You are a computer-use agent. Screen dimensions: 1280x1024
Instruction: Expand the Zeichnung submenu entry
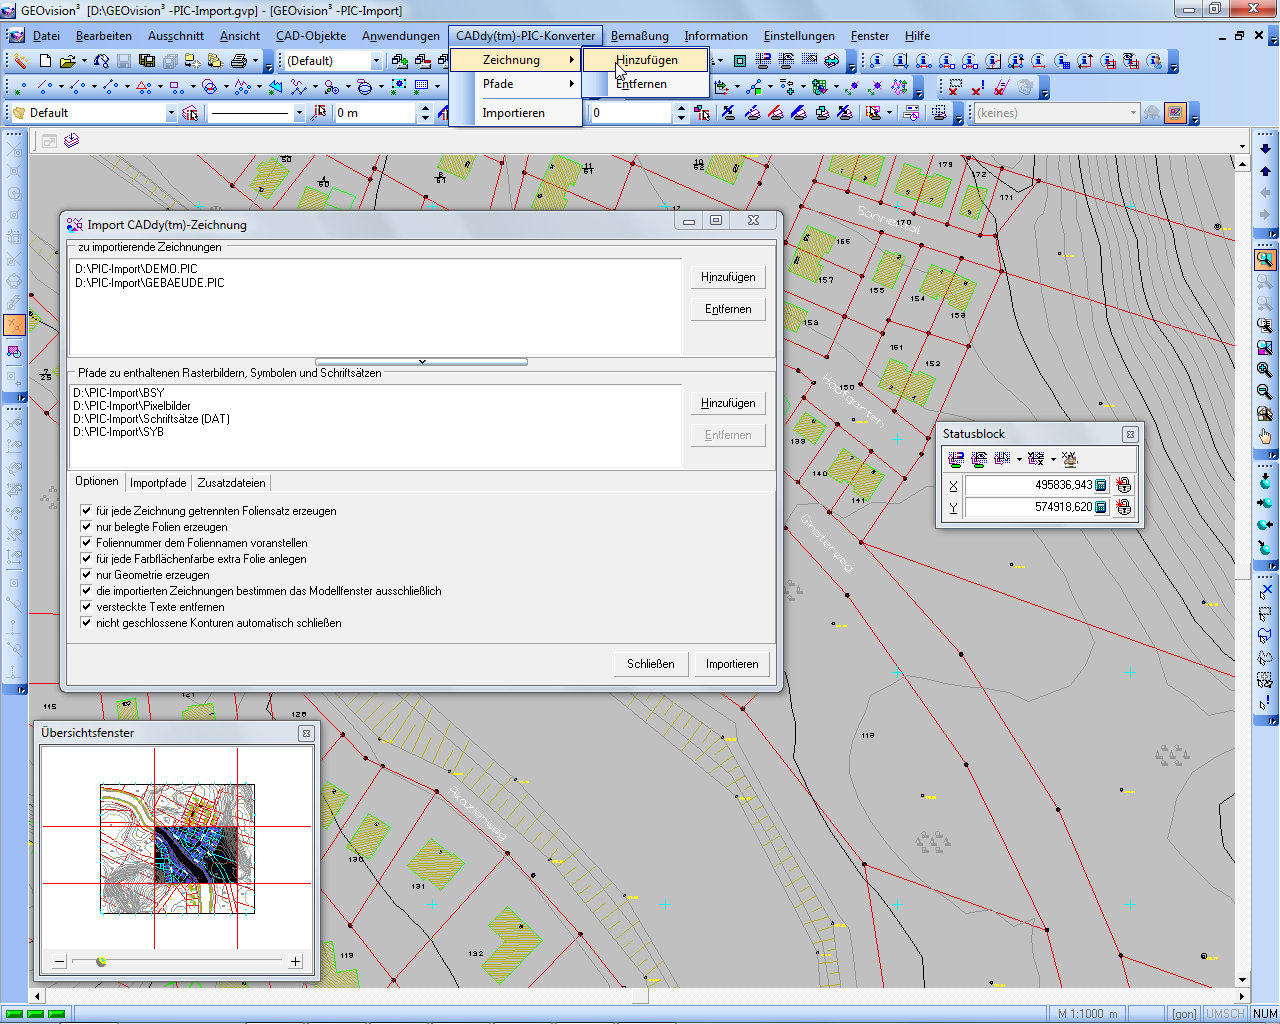(x=515, y=60)
